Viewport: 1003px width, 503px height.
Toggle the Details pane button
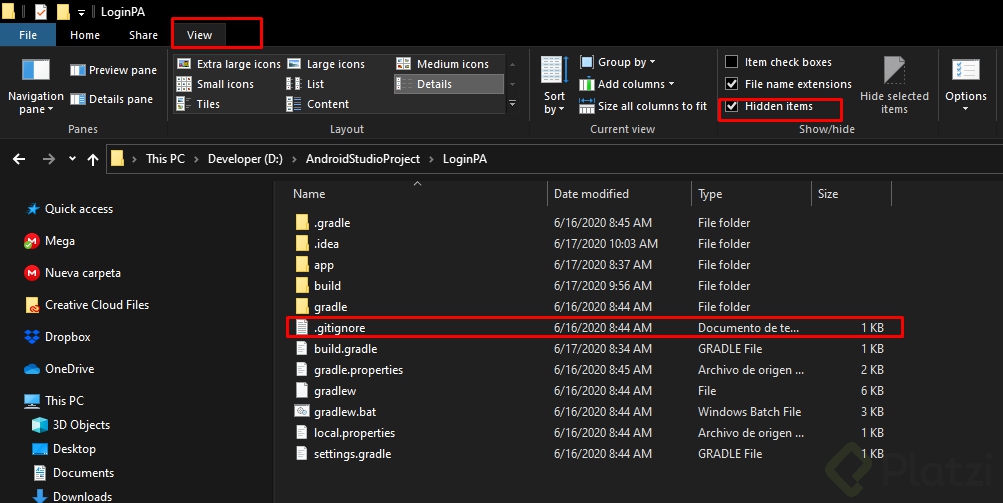coord(111,99)
